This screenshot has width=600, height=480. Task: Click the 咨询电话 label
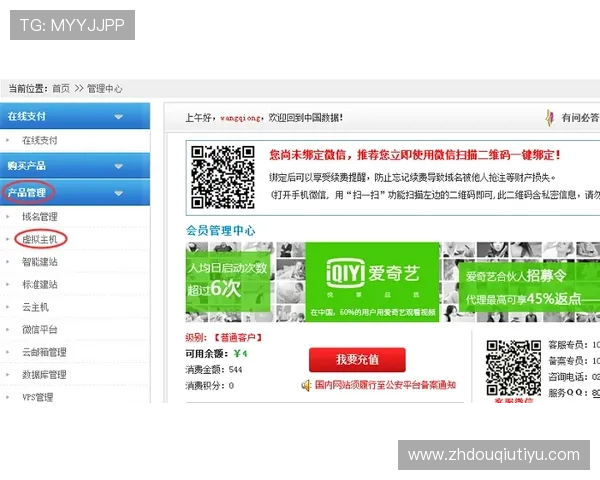click(x=566, y=377)
